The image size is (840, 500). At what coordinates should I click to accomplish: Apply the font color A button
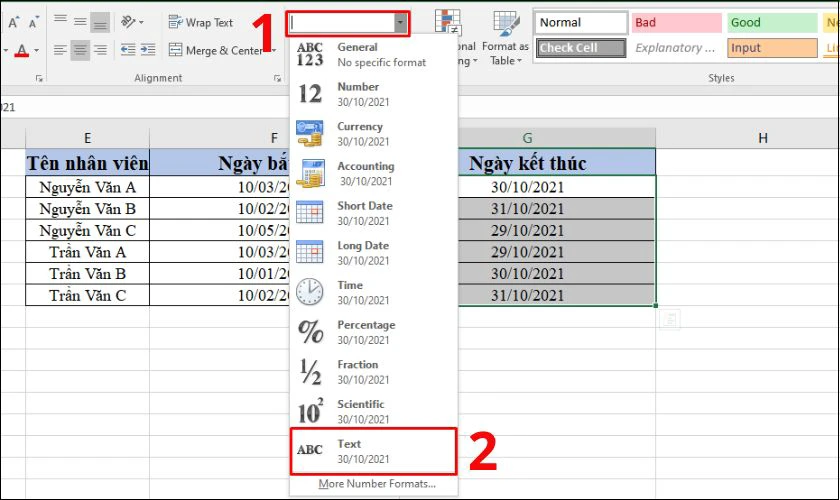click(x=21, y=50)
